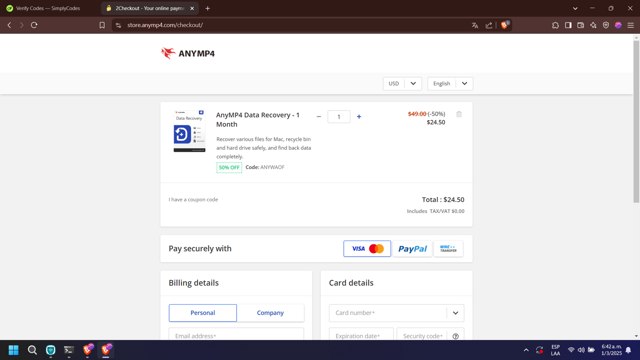Increase quantity with plus button
Viewport: 640px width, 360px height.
coord(359,117)
